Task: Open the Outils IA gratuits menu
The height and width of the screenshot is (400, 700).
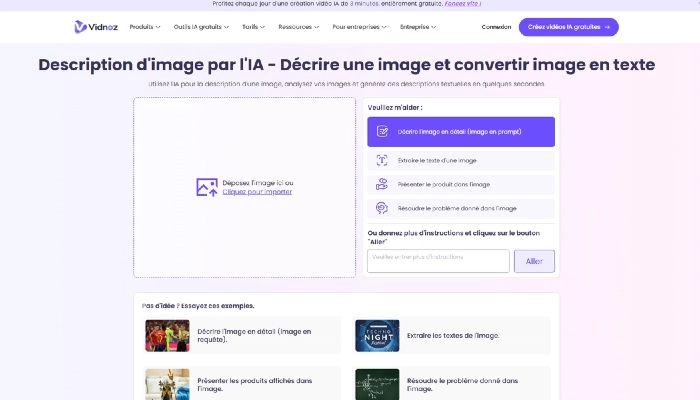Action: (201, 27)
